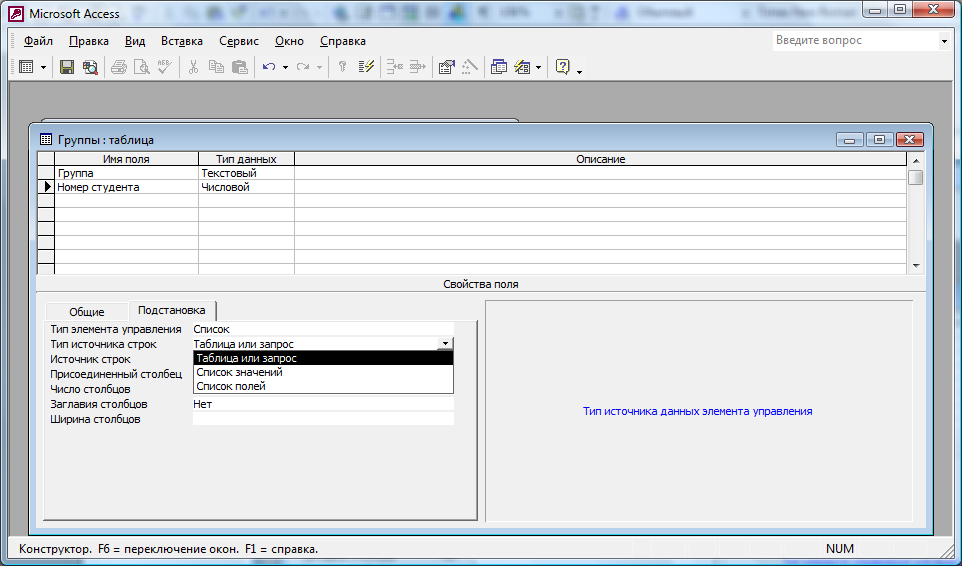Minimize the Группы : таблица window
Viewport: 962px width, 566px height.
coord(850,140)
